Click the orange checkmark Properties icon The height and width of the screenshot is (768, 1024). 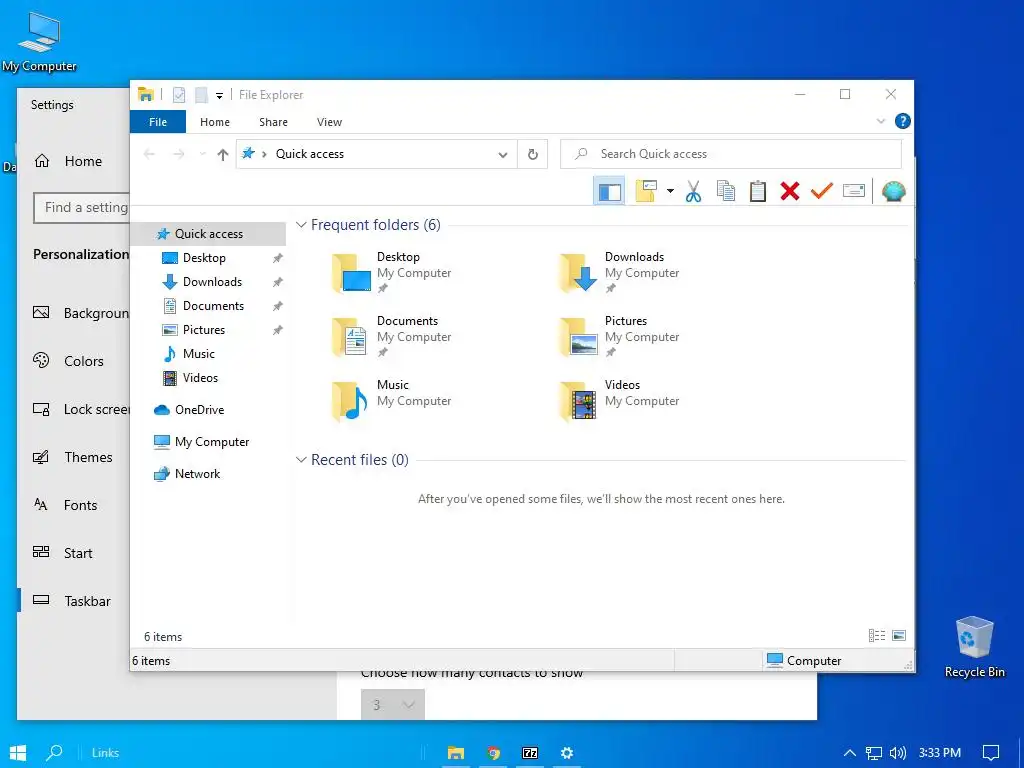click(822, 191)
